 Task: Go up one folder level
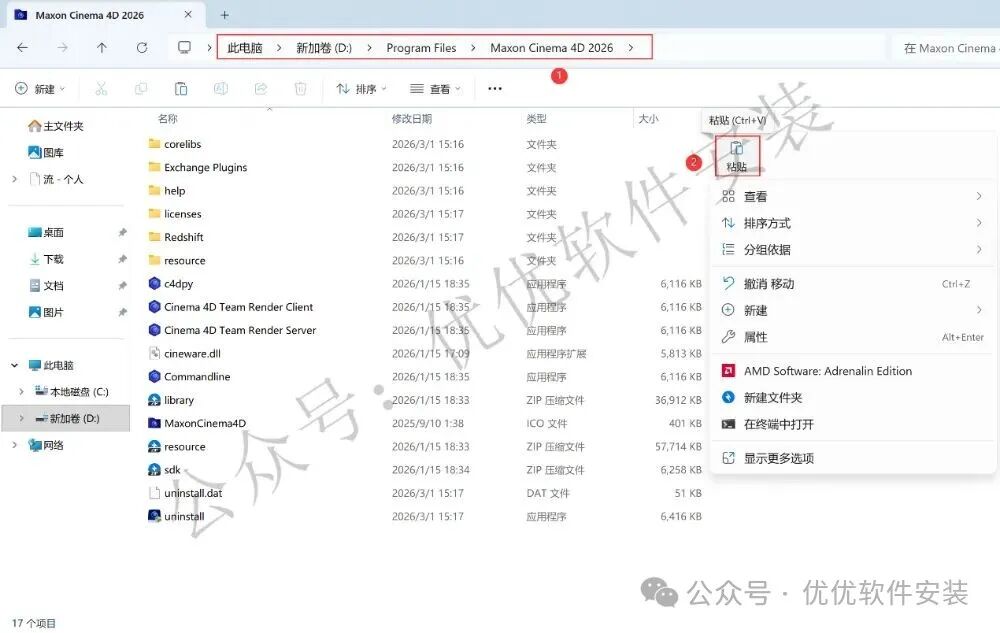(x=101, y=48)
